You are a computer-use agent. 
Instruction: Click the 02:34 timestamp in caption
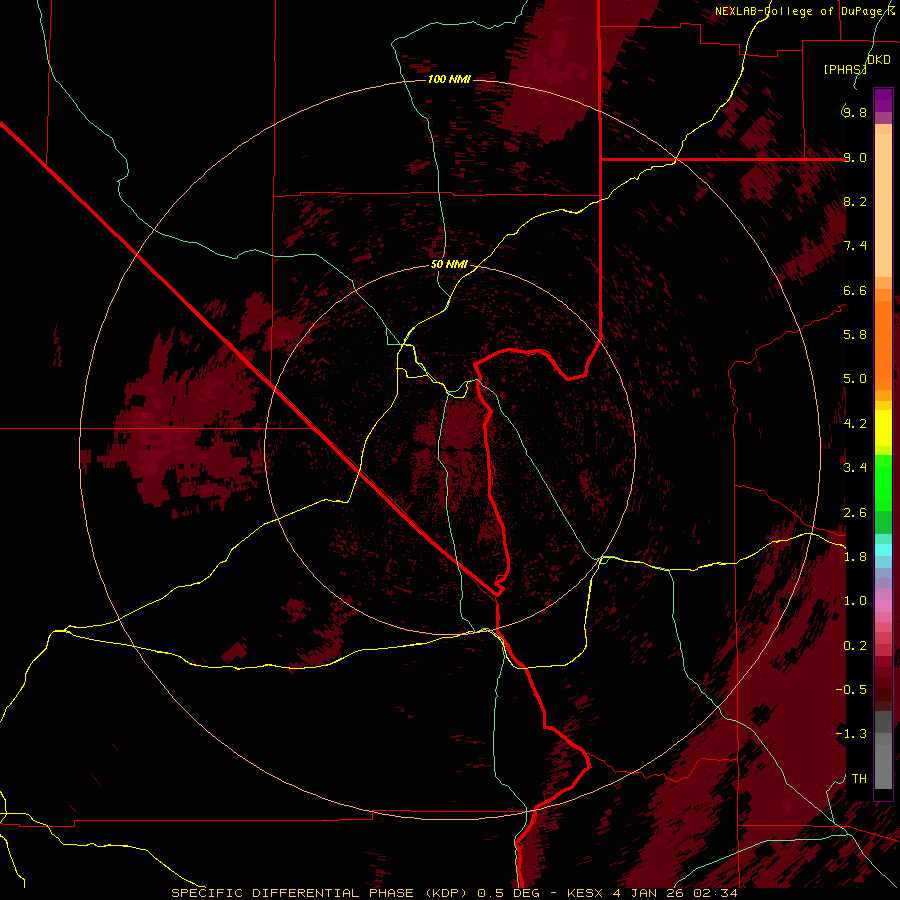tap(713, 893)
